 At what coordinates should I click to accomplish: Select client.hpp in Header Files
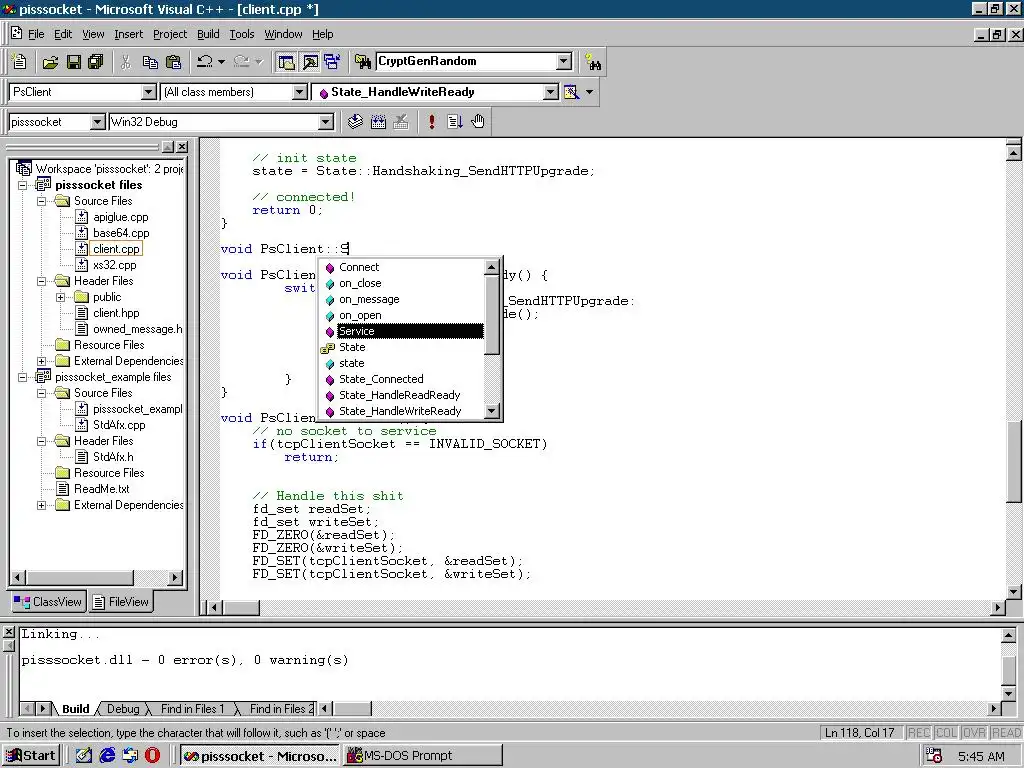(116, 313)
